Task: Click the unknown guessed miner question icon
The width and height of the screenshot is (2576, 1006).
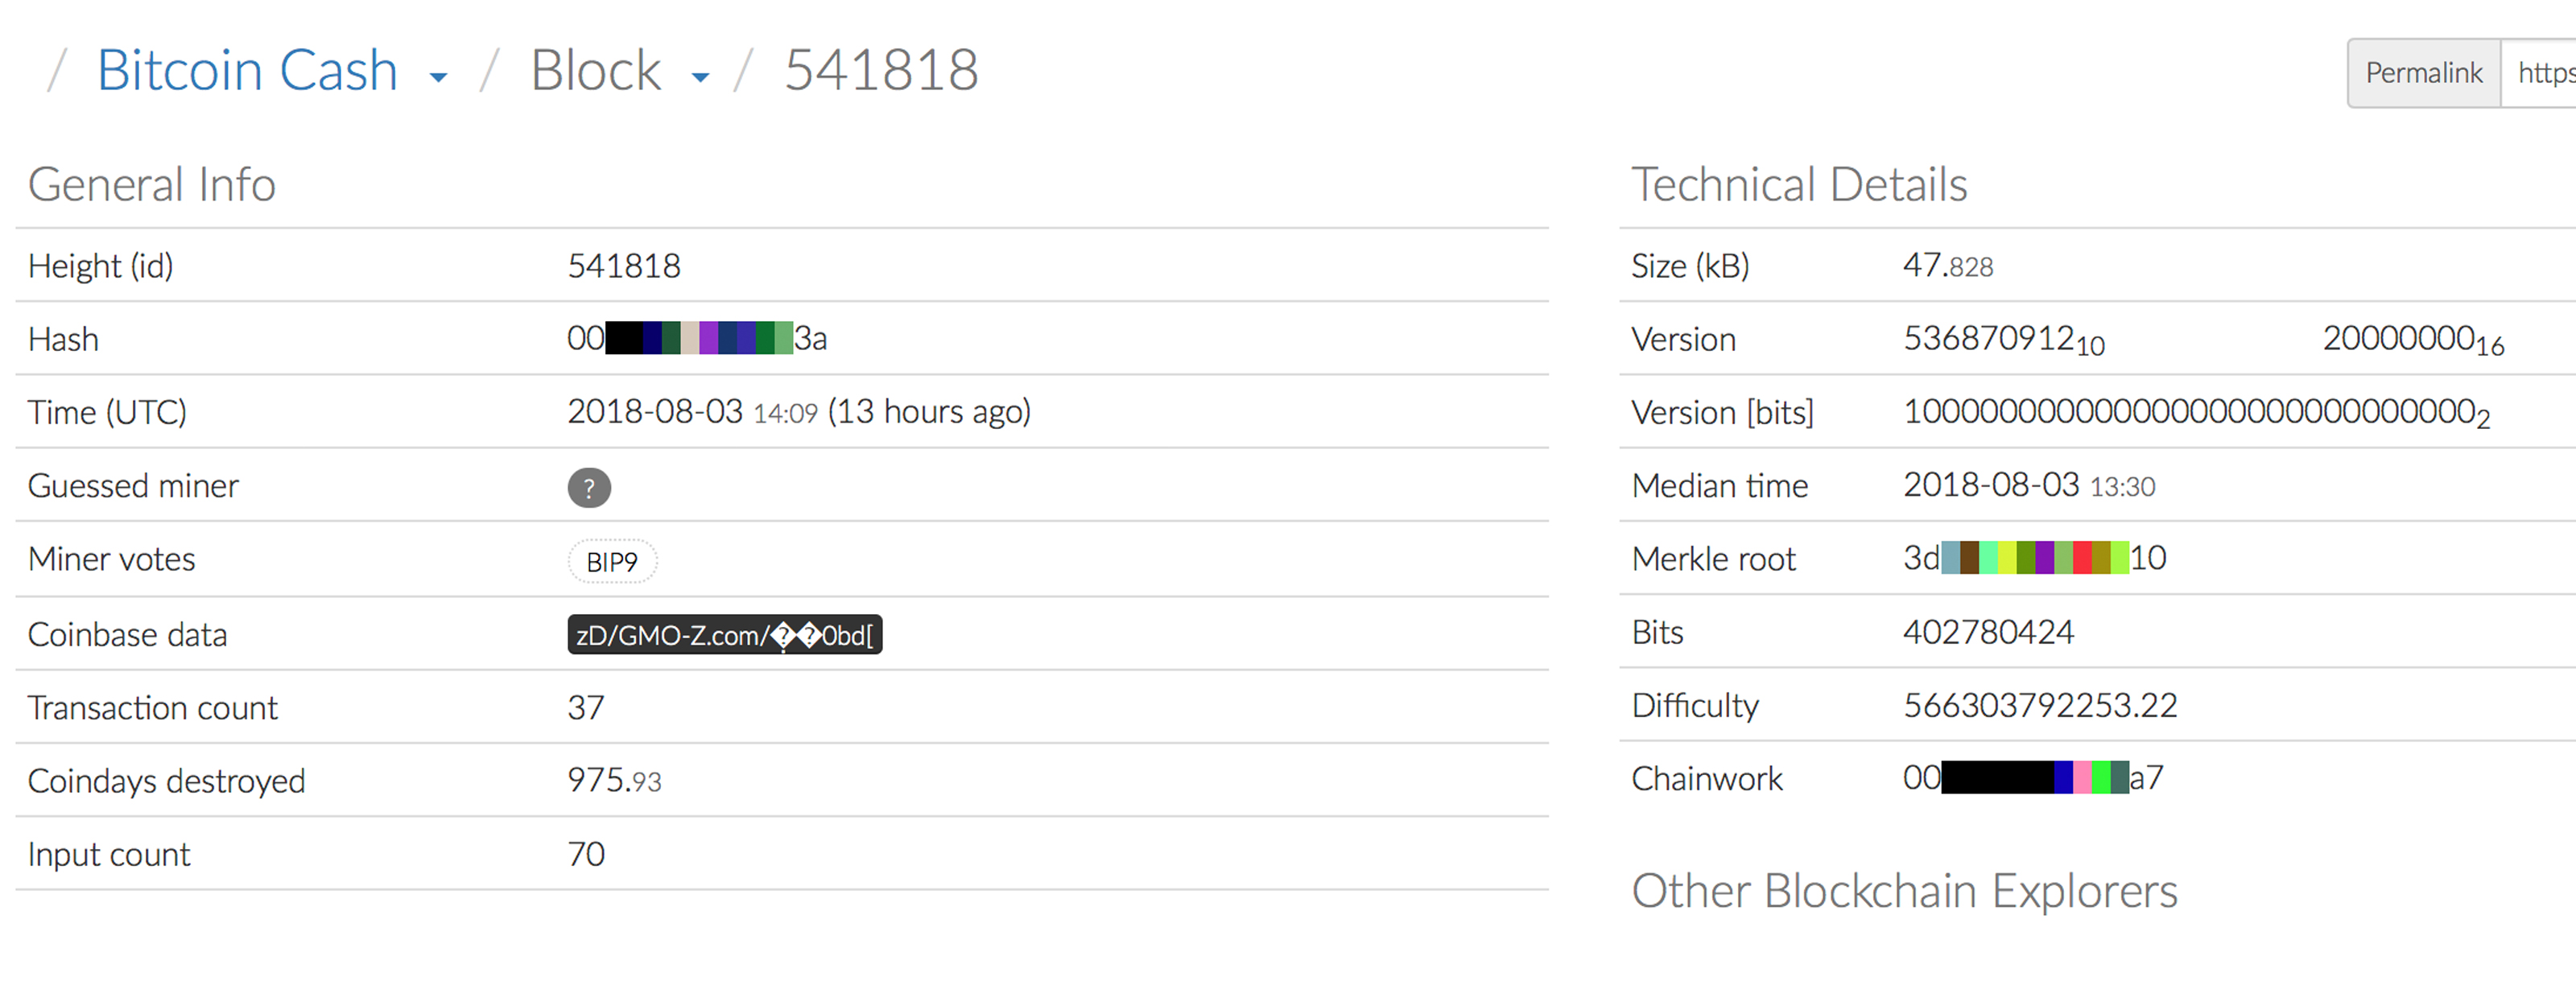Action: pyautogui.click(x=589, y=488)
